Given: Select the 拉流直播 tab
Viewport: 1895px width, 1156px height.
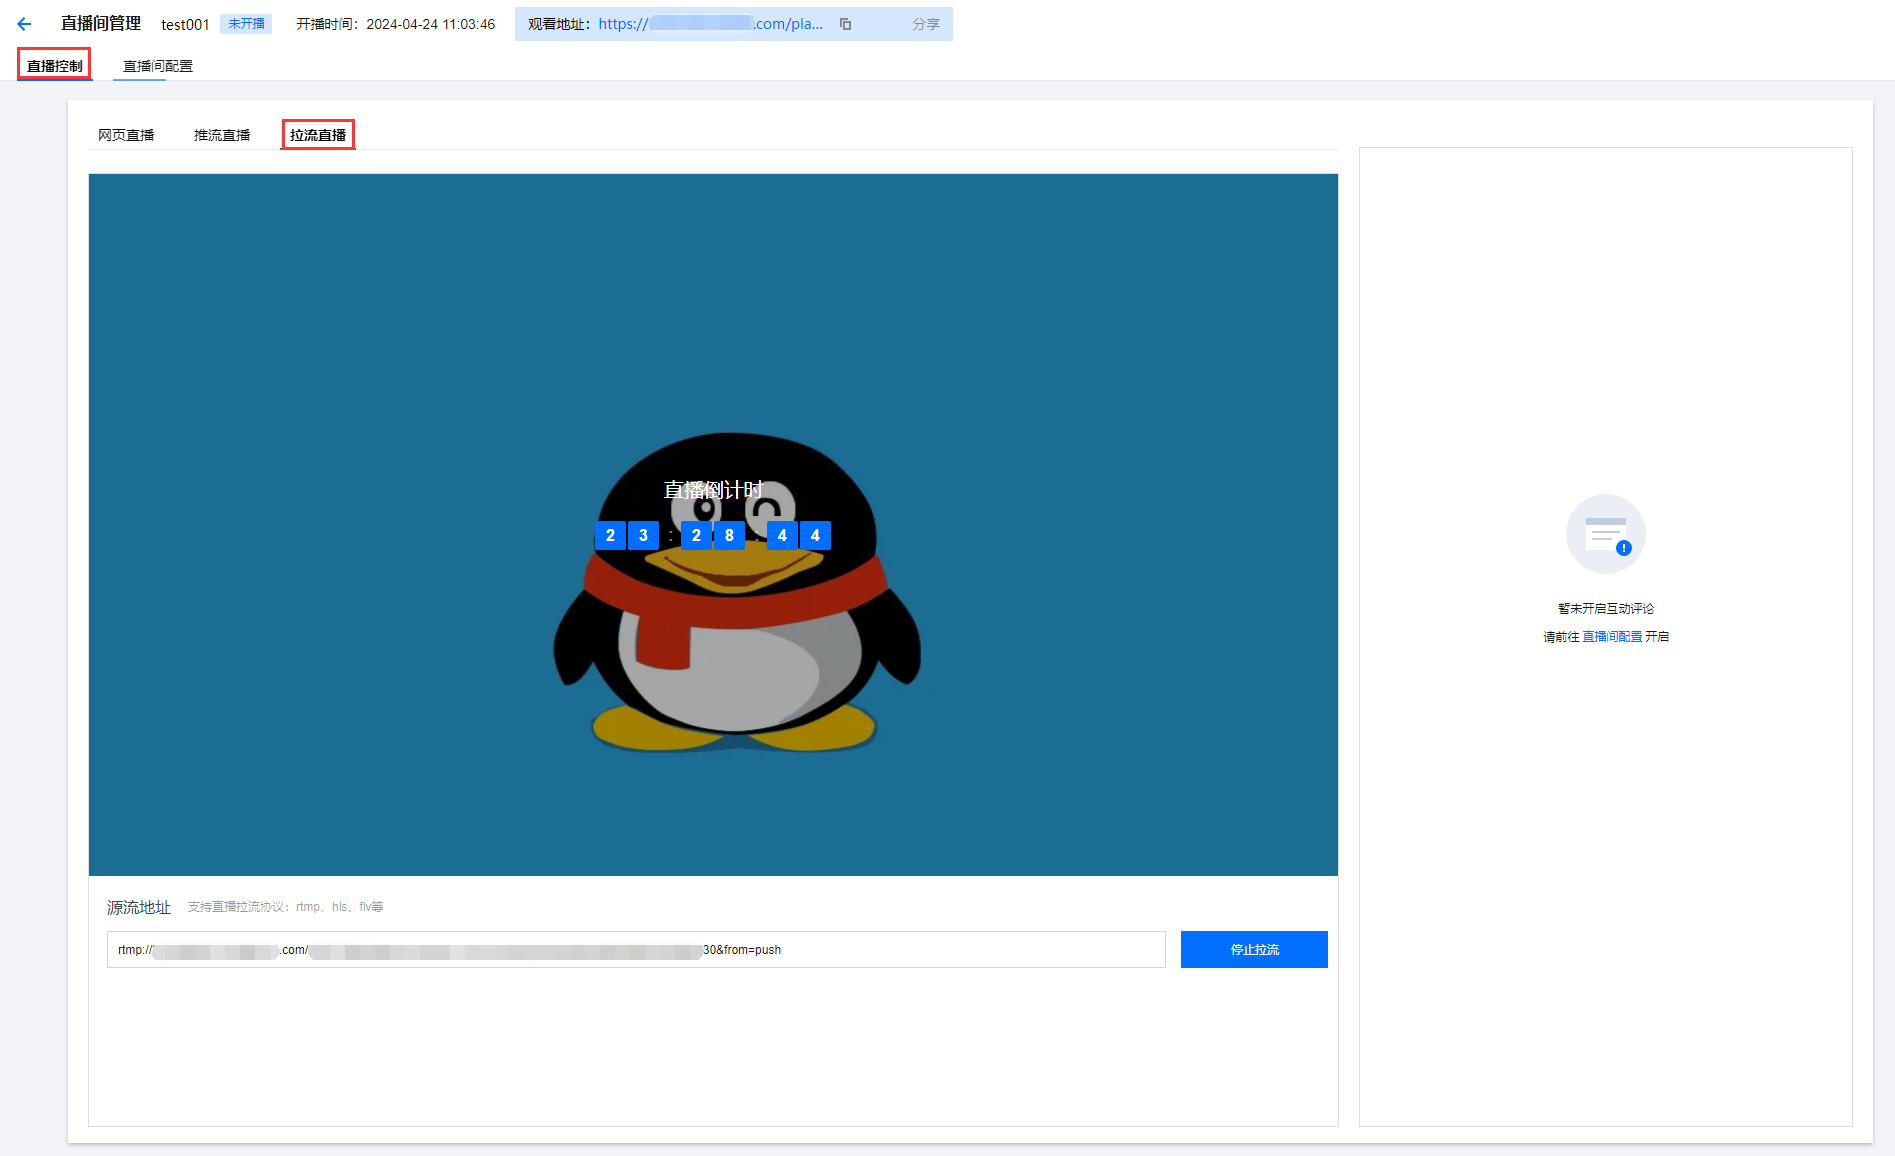Looking at the screenshot, I should pyautogui.click(x=318, y=135).
